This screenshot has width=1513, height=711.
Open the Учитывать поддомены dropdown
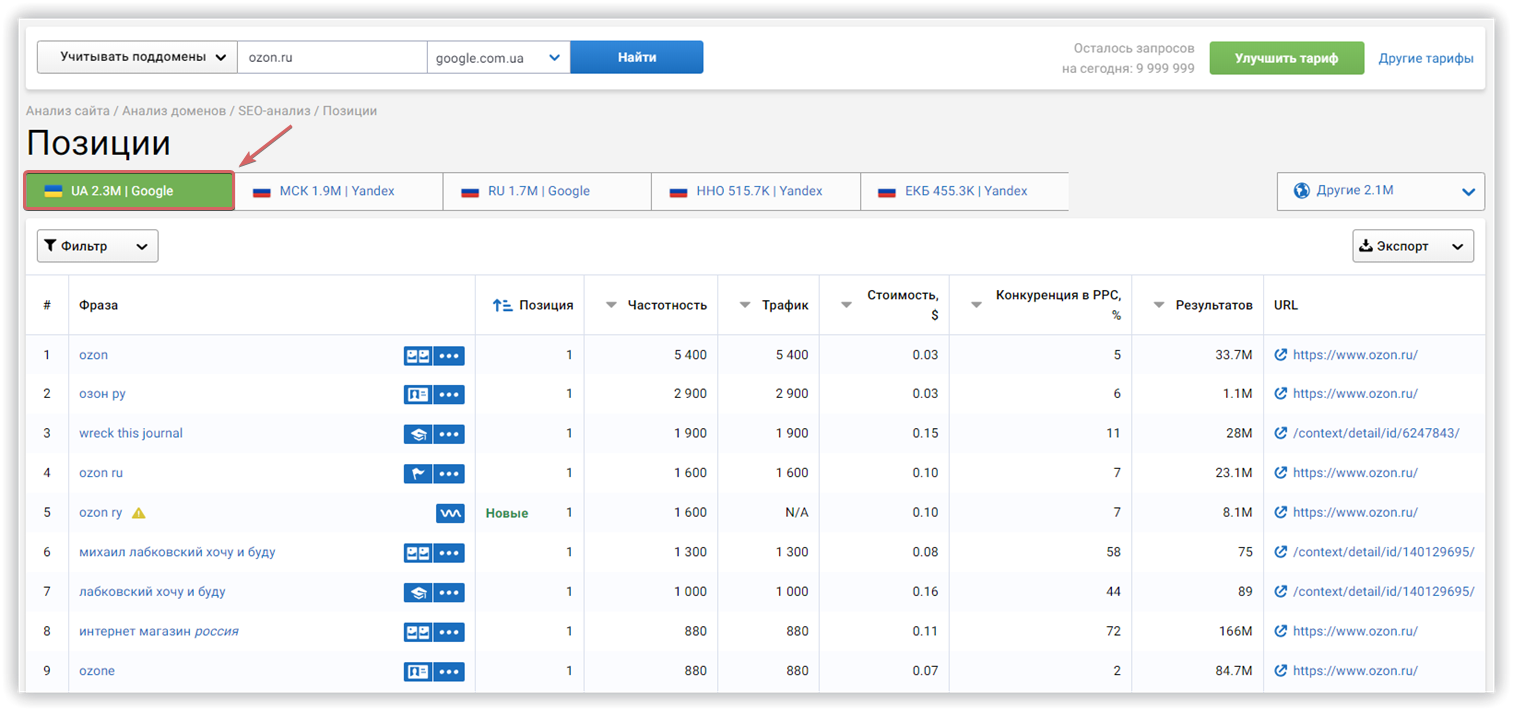point(136,57)
